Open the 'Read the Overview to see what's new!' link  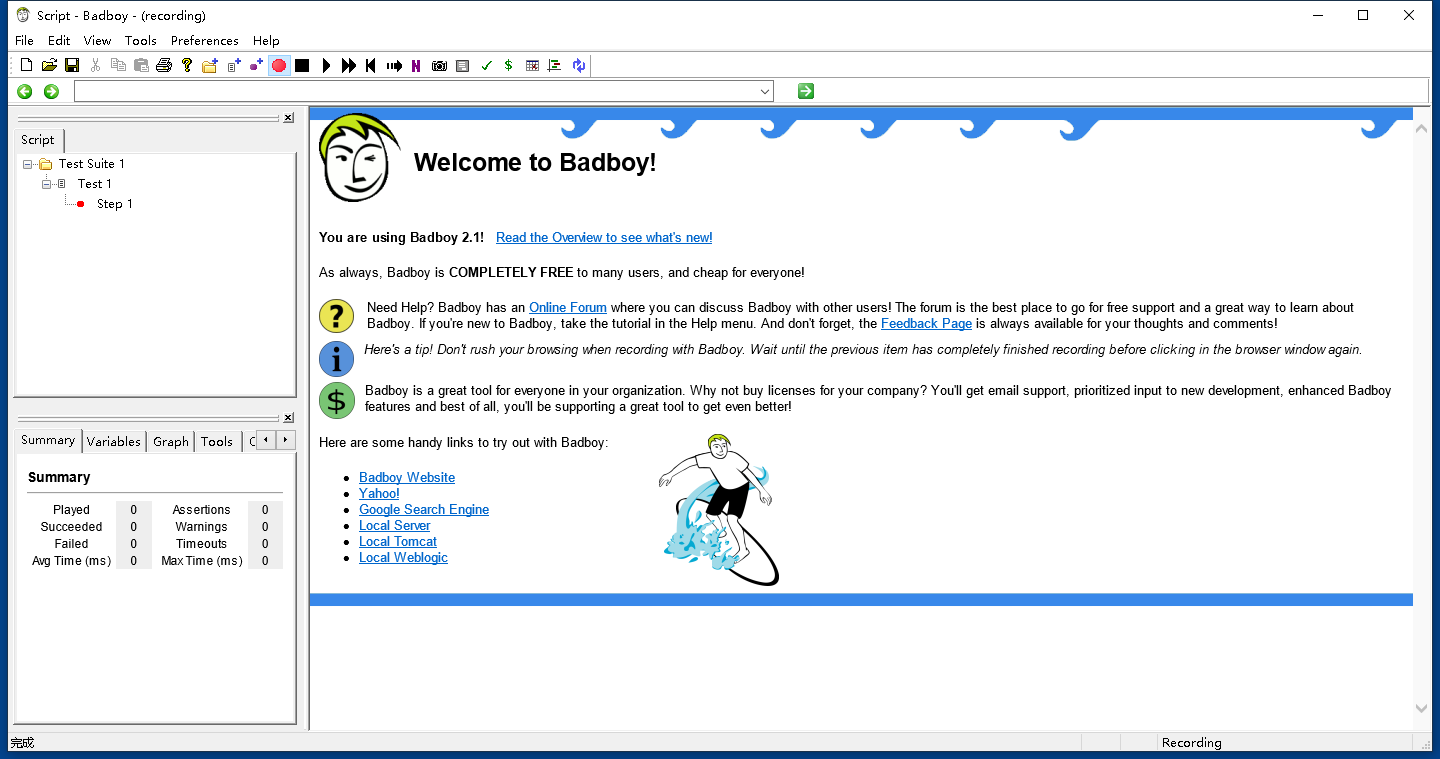pos(604,238)
